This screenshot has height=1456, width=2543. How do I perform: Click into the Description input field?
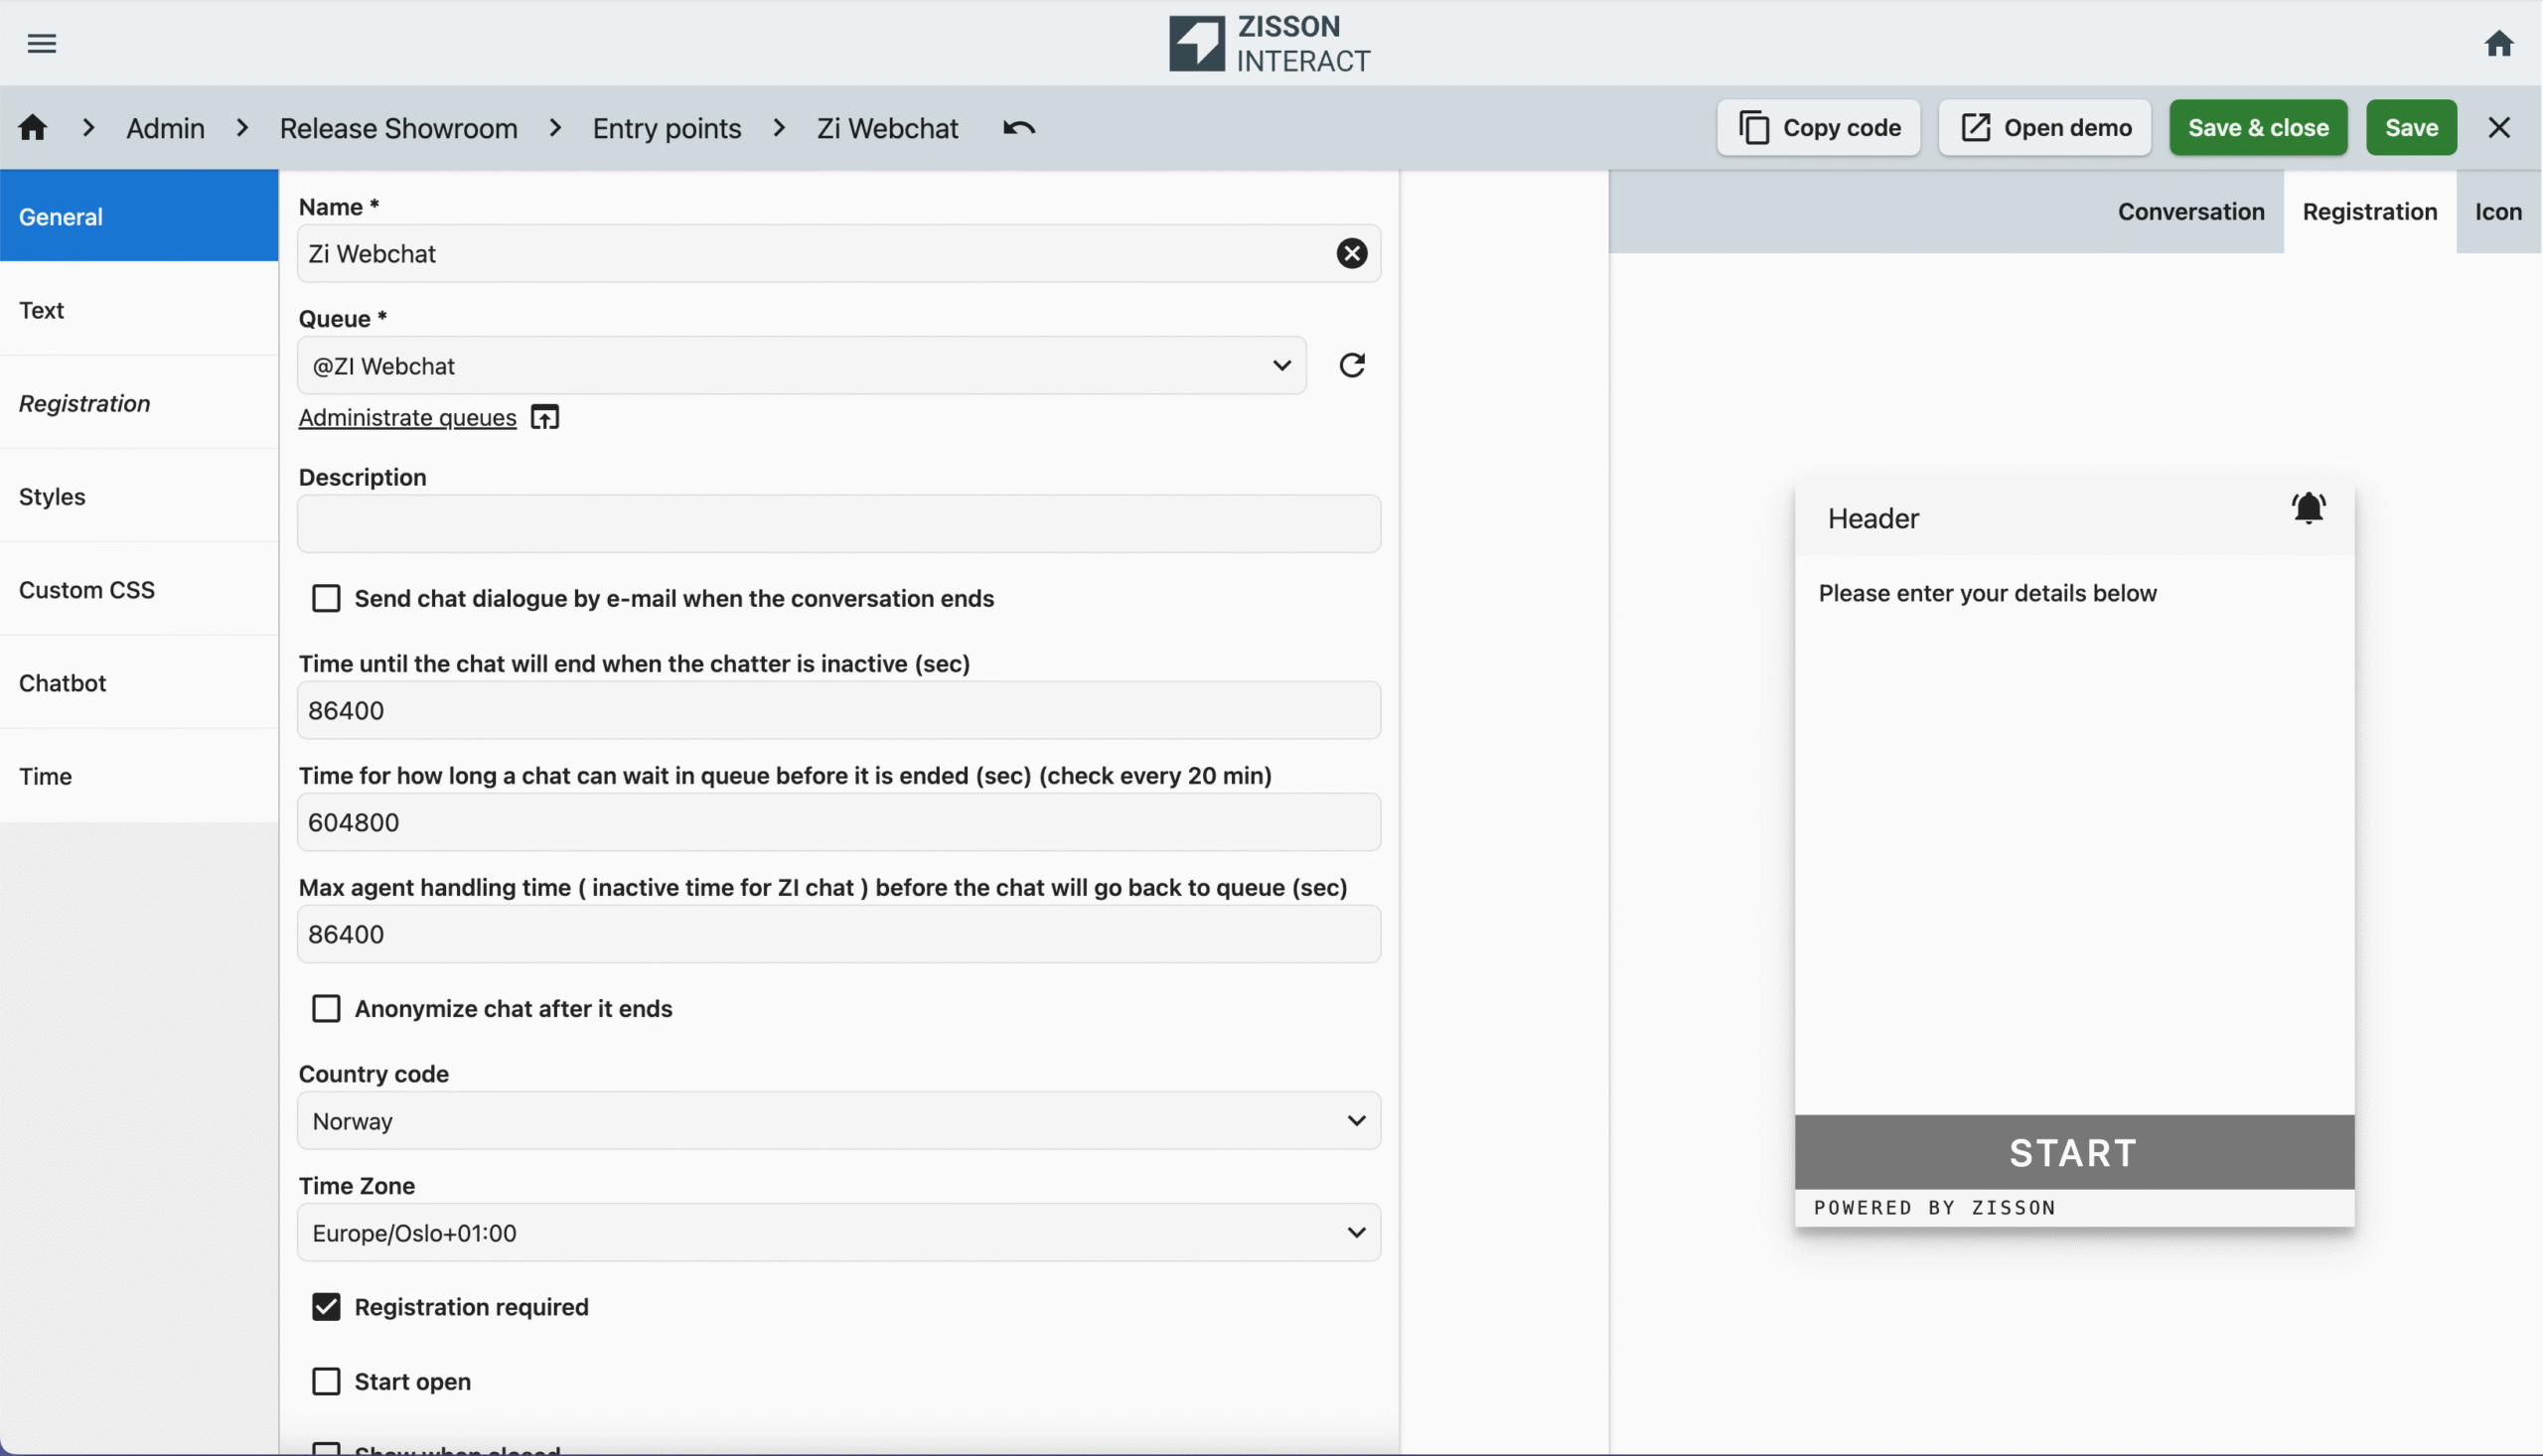(x=838, y=523)
